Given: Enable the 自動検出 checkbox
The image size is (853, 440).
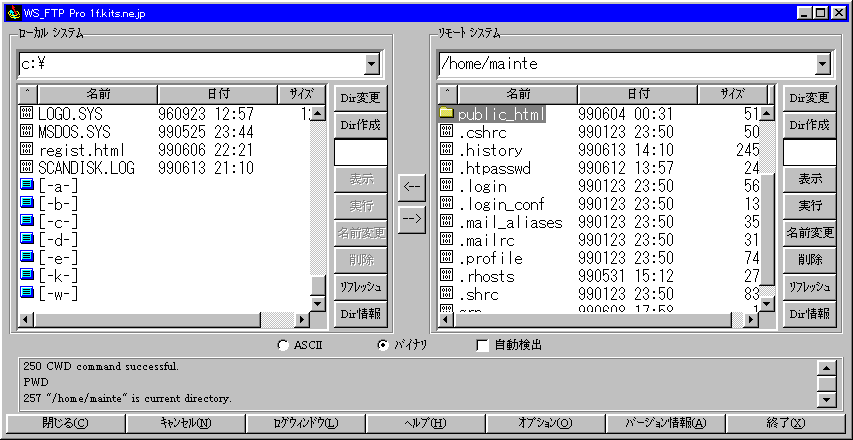Looking at the screenshot, I should [x=482, y=345].
